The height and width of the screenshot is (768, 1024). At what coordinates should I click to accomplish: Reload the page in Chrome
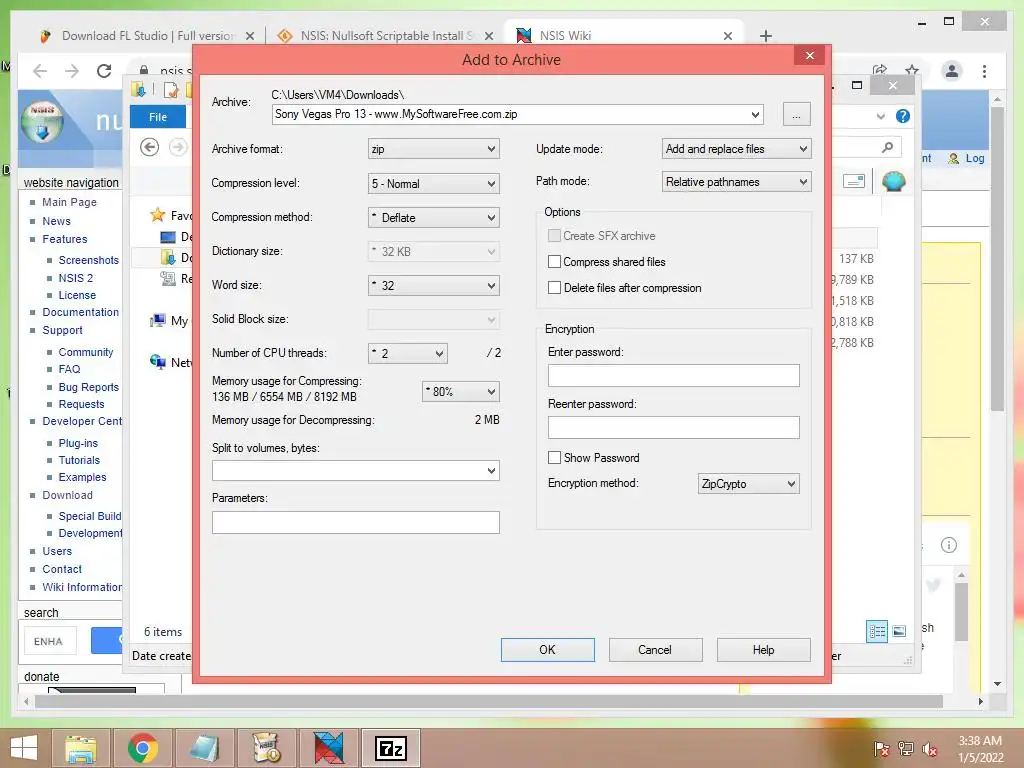(104, 71)
